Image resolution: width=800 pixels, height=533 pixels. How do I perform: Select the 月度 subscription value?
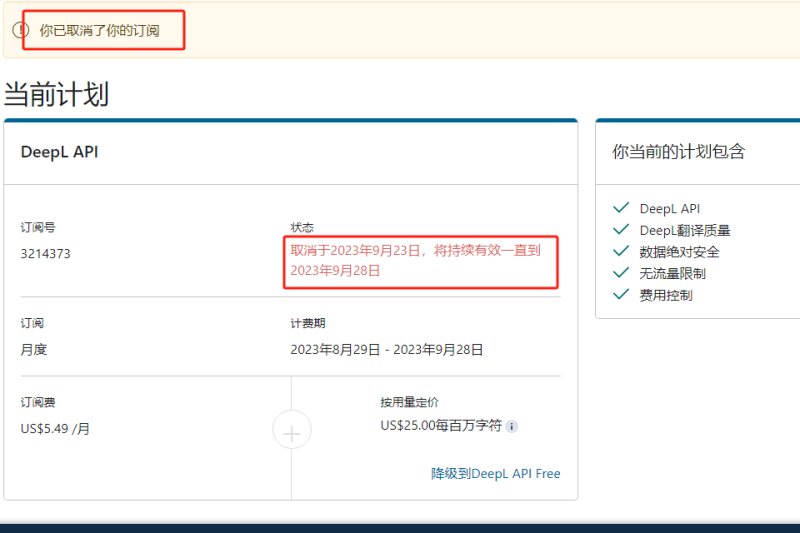pyautogui.click(x=34, y=349)
